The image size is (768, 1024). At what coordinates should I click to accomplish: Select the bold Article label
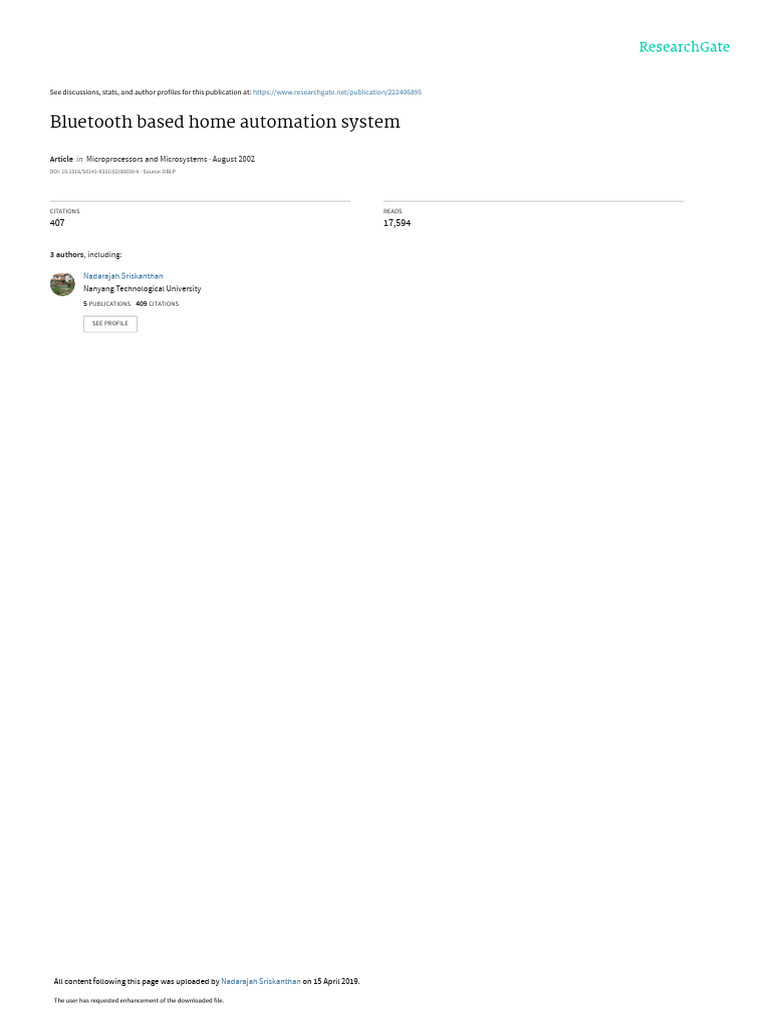(61, 159)
